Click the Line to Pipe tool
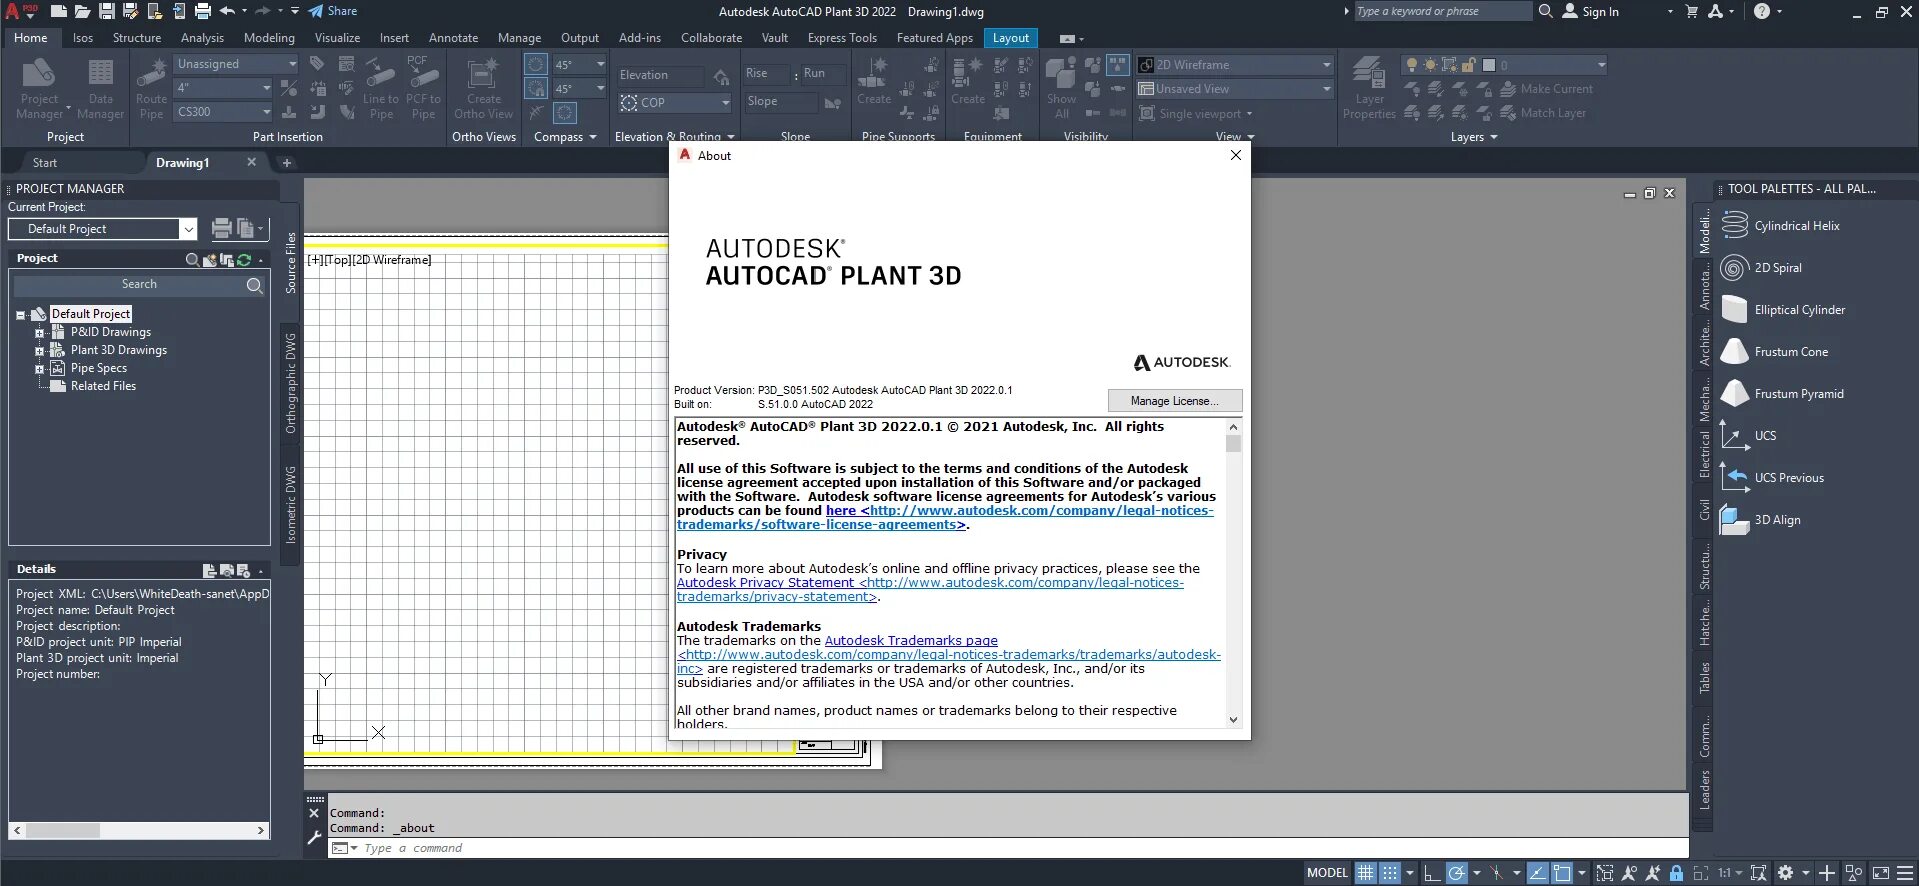Viewport: 1919px width, 886px height. coord(381,88)
